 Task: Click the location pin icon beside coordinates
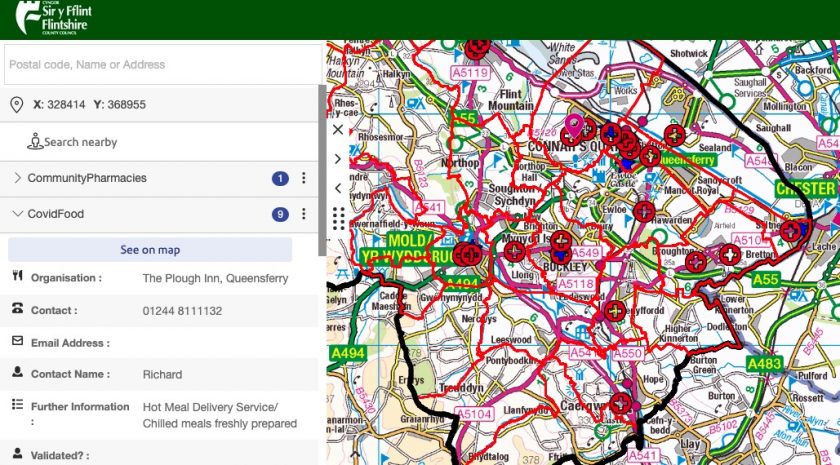(17, 104)
